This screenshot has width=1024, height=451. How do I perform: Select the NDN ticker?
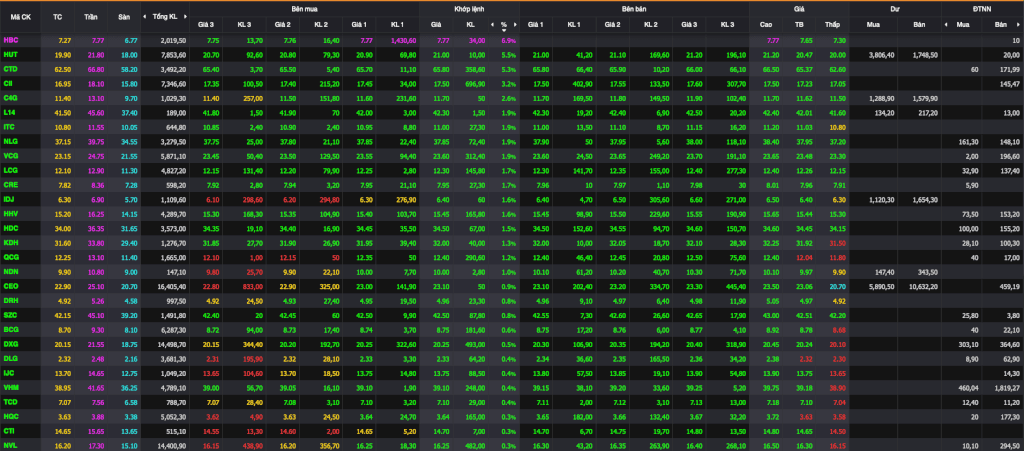coord(10,271)
